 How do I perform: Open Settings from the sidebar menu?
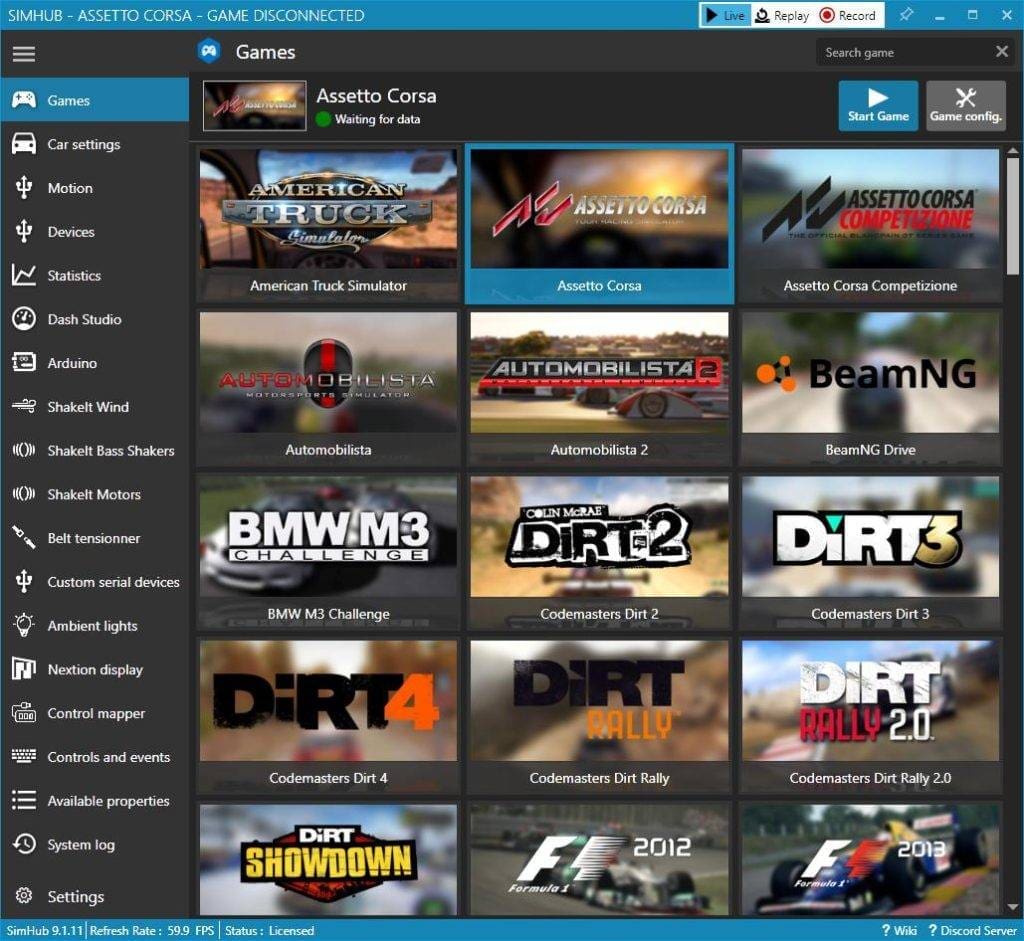pyautogui.click(x=75, y=896)
